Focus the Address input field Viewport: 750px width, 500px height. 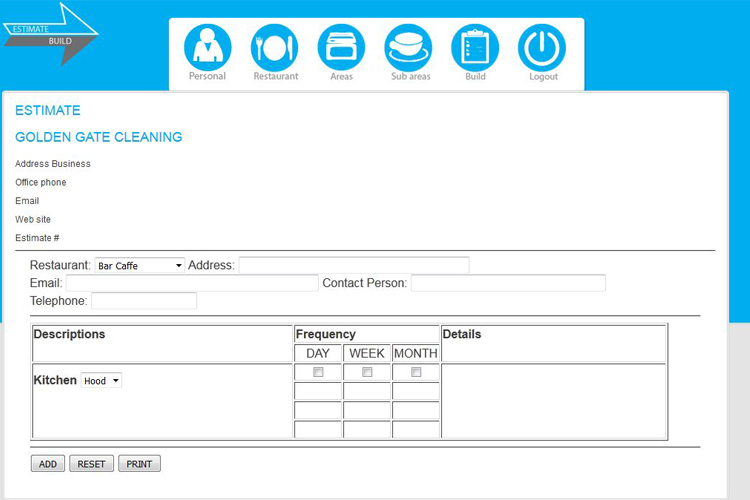click(x=353, y=265)
